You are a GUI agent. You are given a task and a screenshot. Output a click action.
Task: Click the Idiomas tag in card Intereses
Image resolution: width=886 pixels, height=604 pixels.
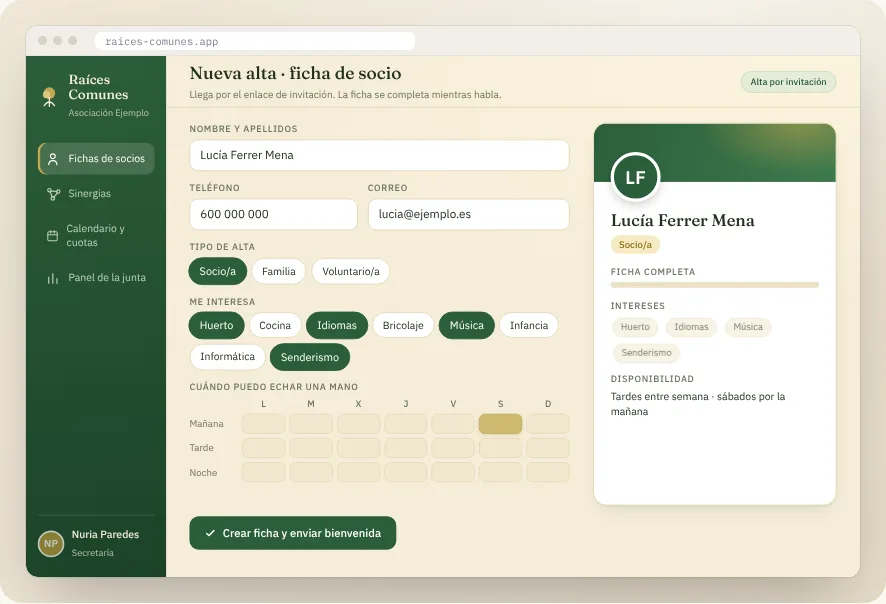click(x=691, y=327)
